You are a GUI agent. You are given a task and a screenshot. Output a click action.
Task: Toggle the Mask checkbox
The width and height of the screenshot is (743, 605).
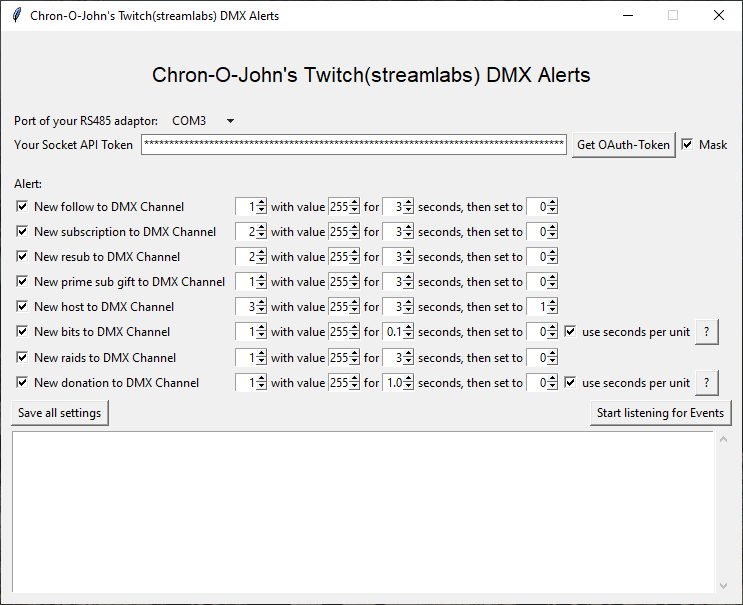pyautogui.click(x=687, y=144)
